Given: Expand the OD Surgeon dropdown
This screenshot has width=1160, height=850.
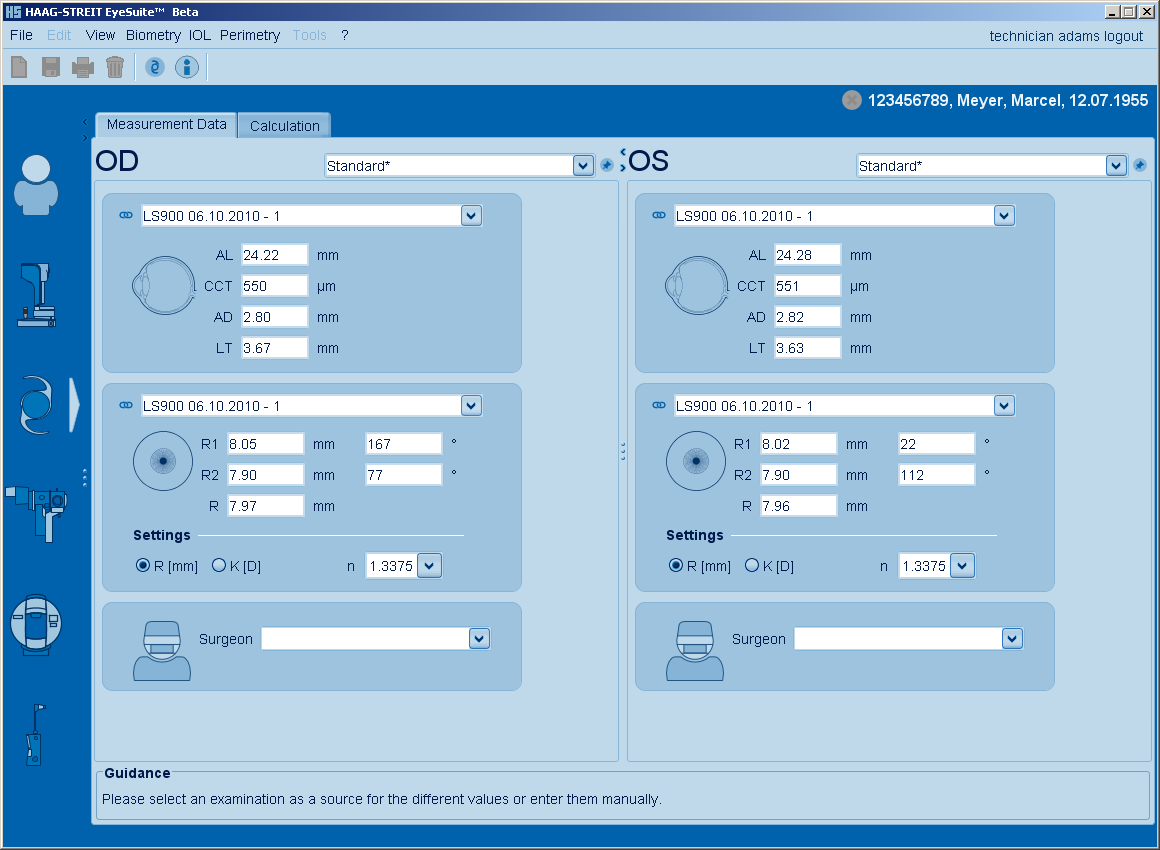Looking at the screenshot, I should point(479,639).
